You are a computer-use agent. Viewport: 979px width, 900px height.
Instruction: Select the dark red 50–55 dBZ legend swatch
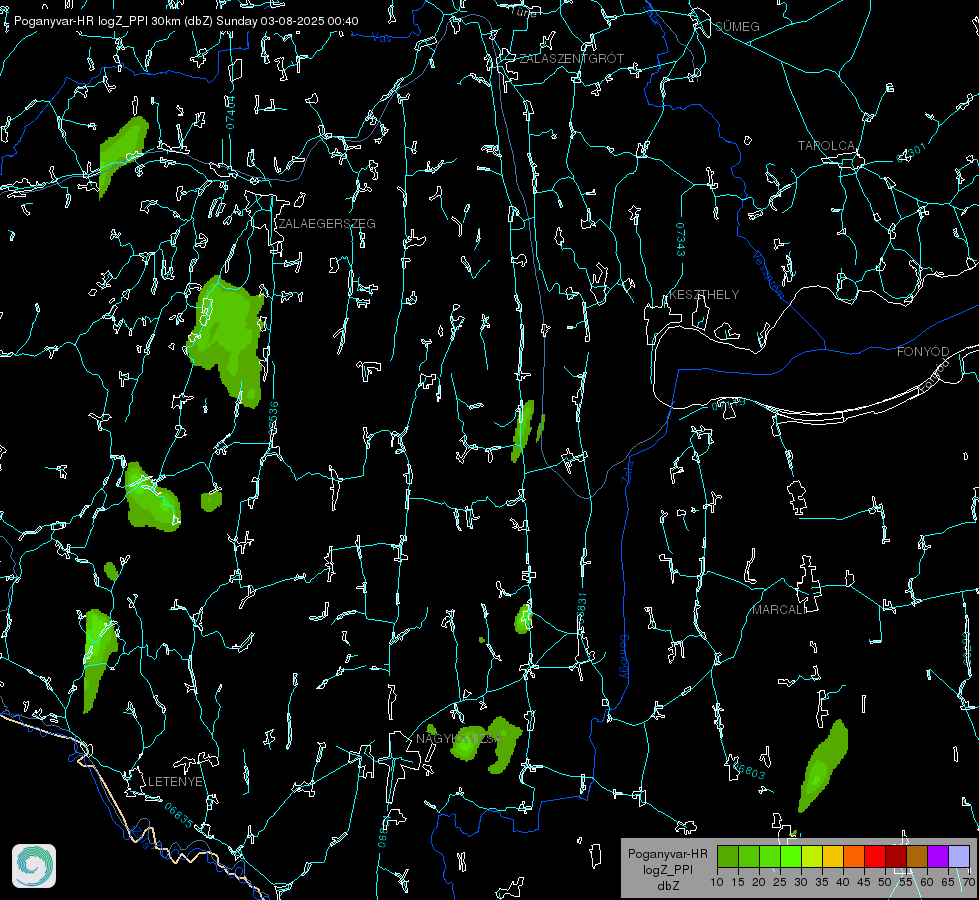pos(896,856)
